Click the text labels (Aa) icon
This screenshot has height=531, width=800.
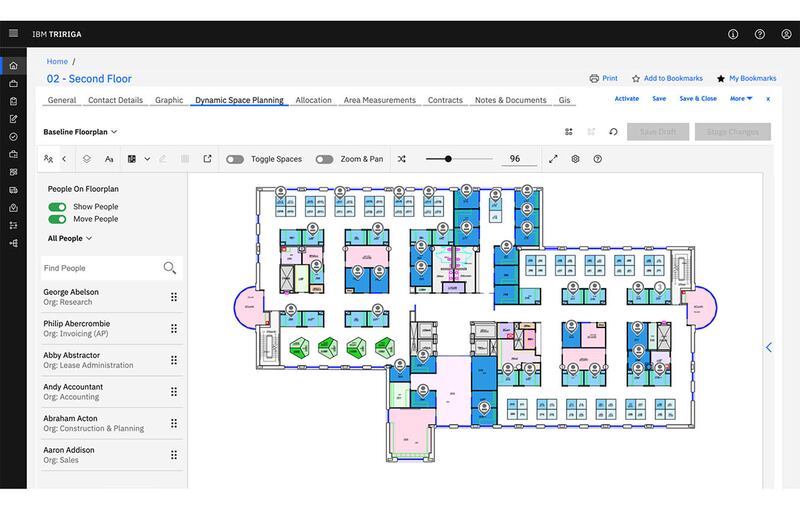pyautogui.click(x=109, y=159)
